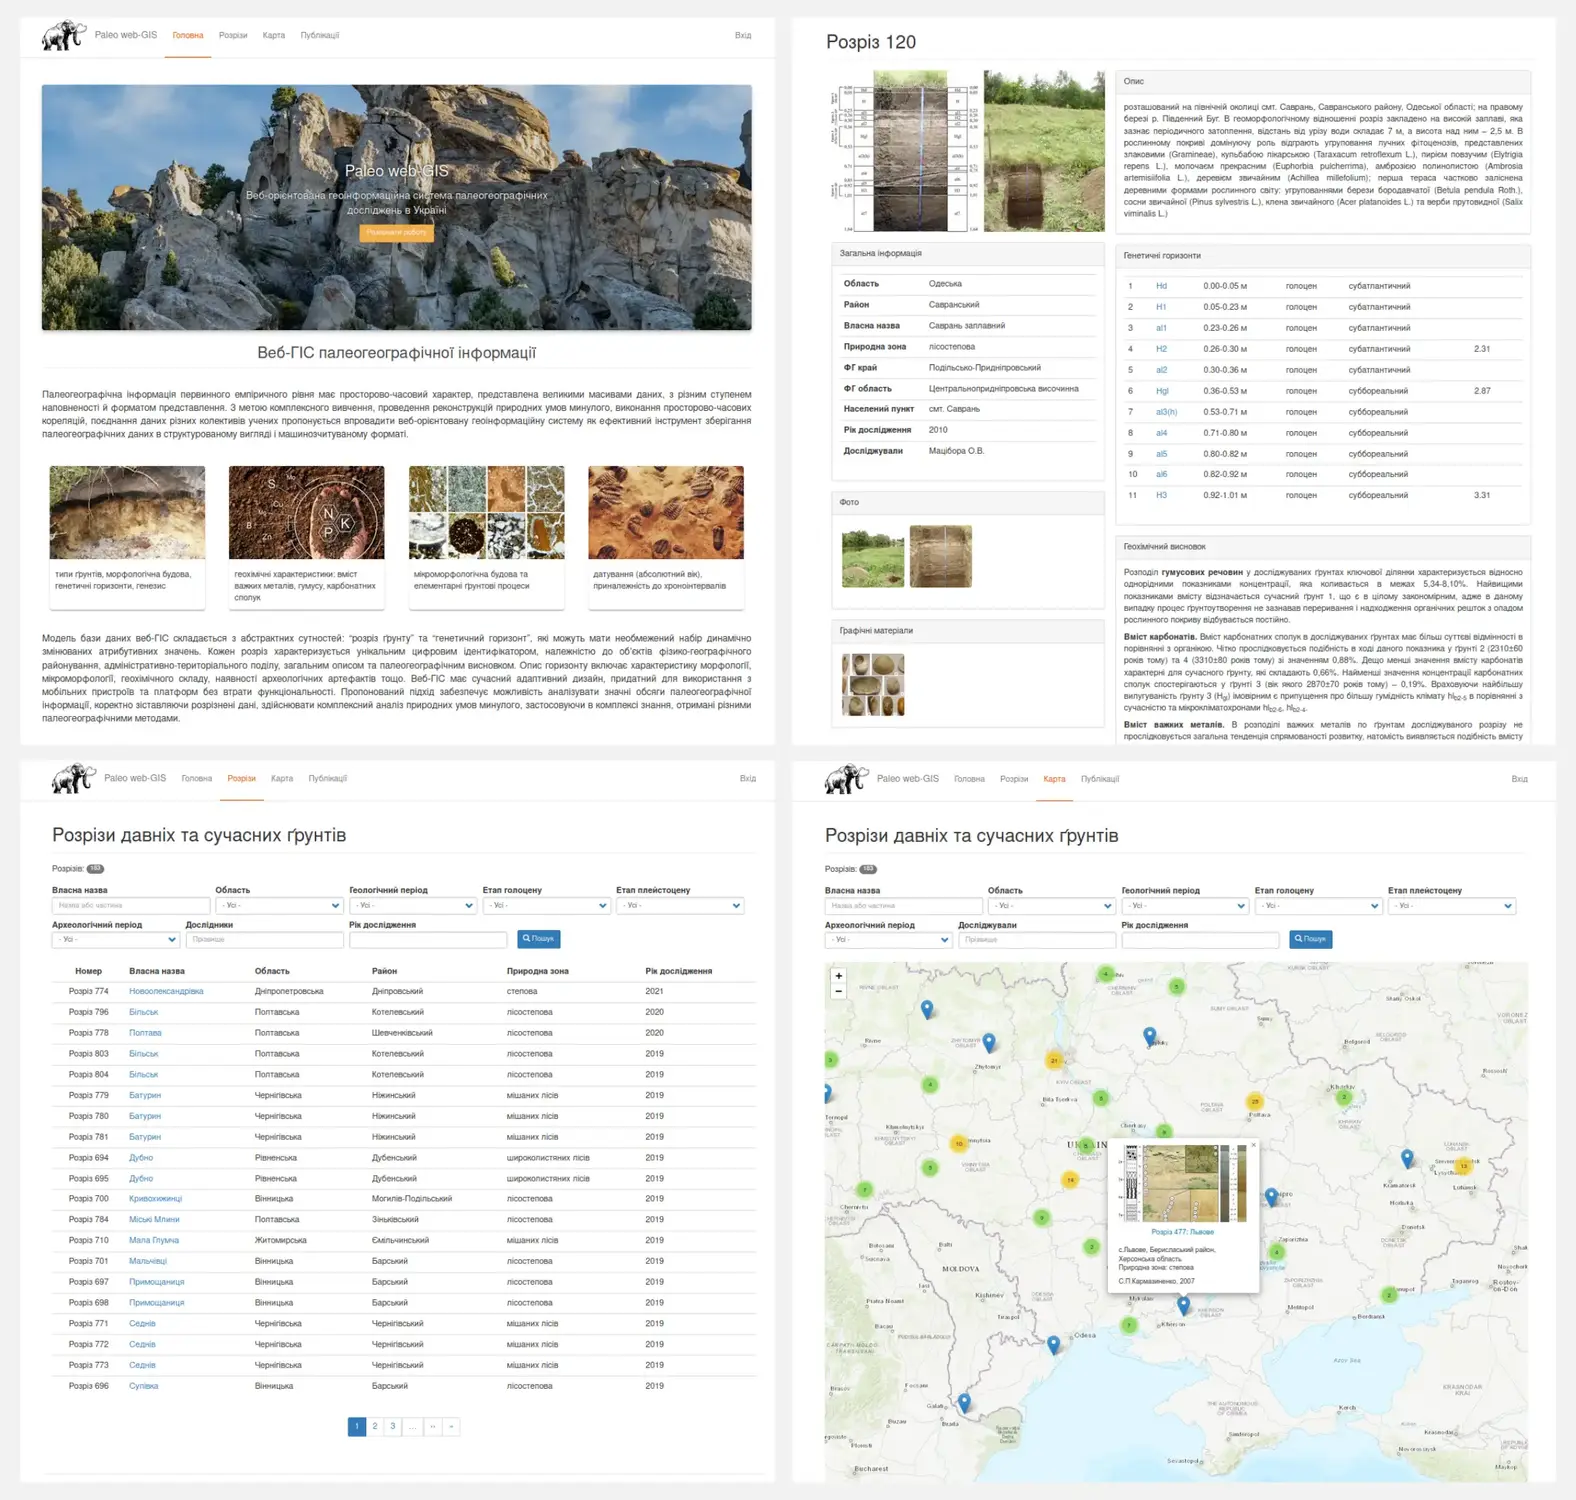Viewport: 1576px width, 1500px height.
Task: Click the Пошук search button on the map page
Action: click(1311, 939)
